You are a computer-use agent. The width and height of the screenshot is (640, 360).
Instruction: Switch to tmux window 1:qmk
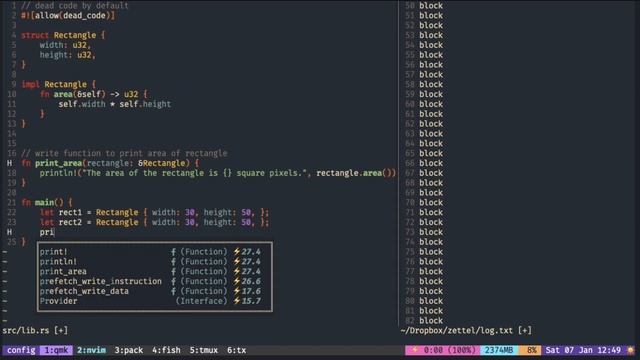56,350
